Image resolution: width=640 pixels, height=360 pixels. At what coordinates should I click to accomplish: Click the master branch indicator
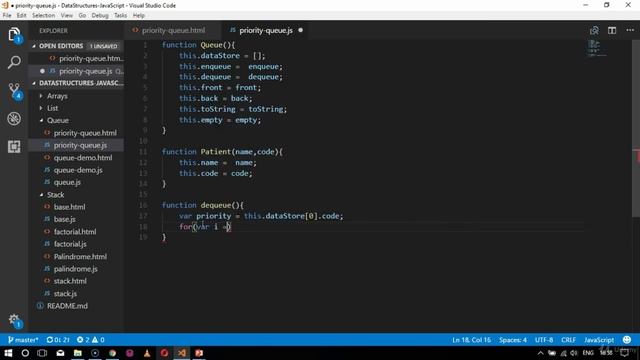(x=23, y=340)
